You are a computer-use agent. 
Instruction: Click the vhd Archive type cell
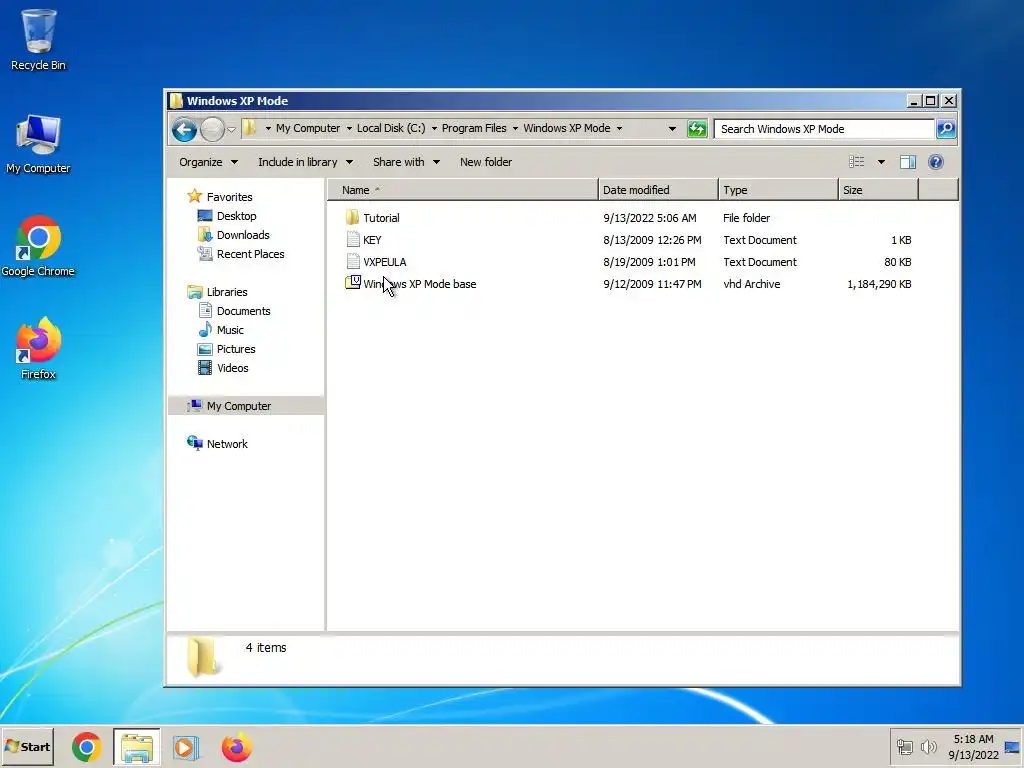click(752, 283)
